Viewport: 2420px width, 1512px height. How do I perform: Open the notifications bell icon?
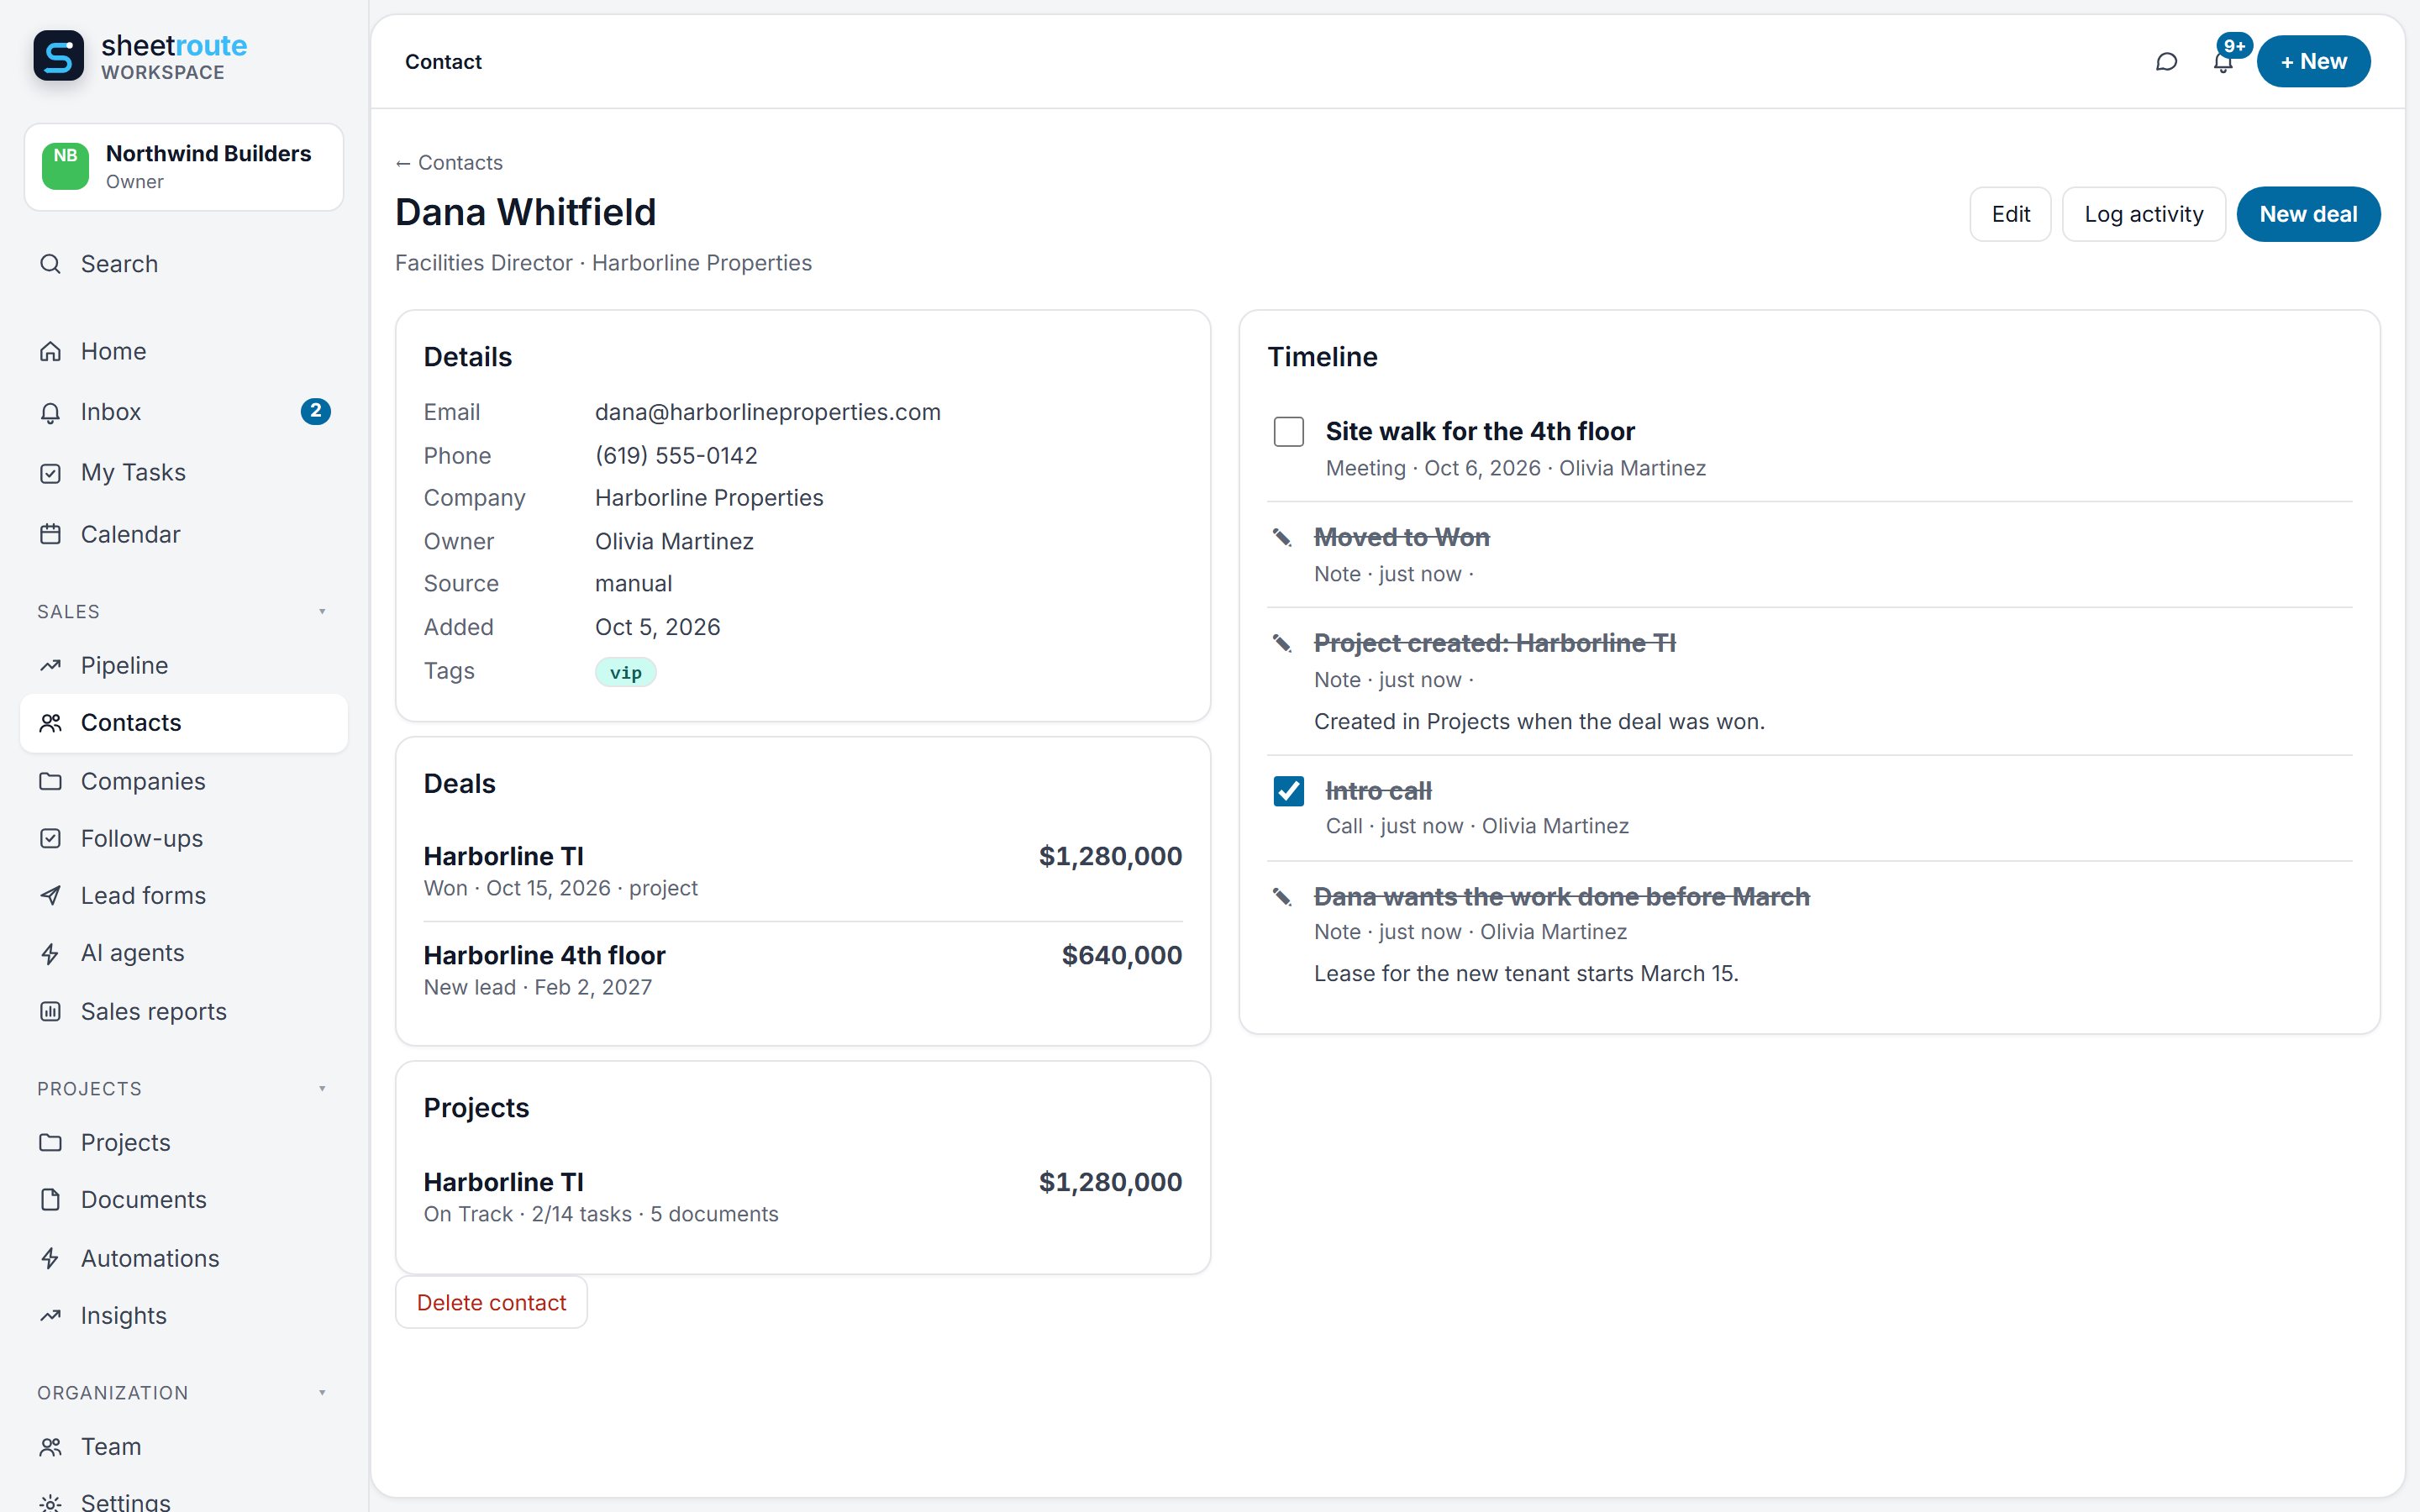2222,63
